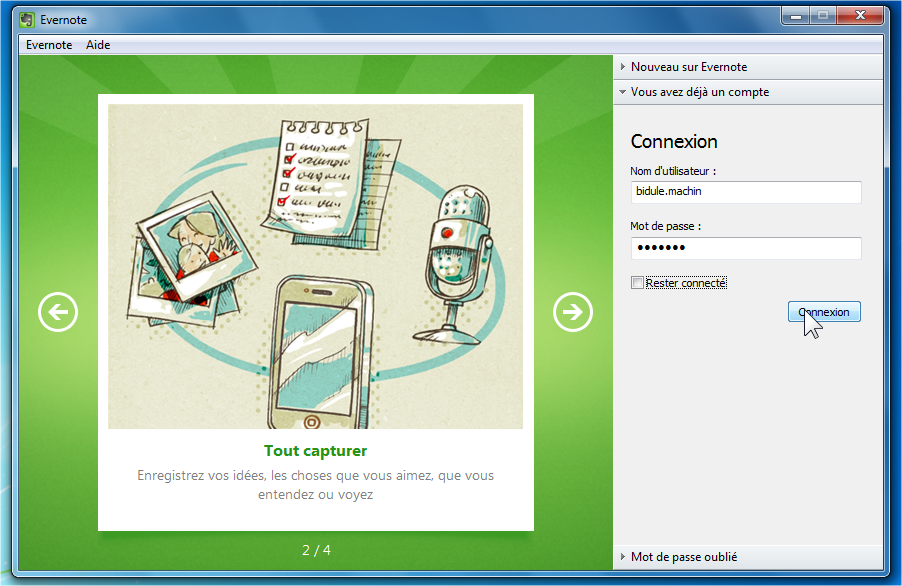
Task: Click the Nom d'utilisateur text field
Action: point(745,192)
